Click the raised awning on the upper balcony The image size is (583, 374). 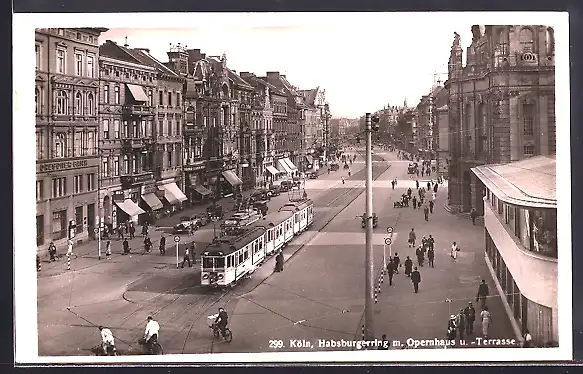(x=138, y=93)
